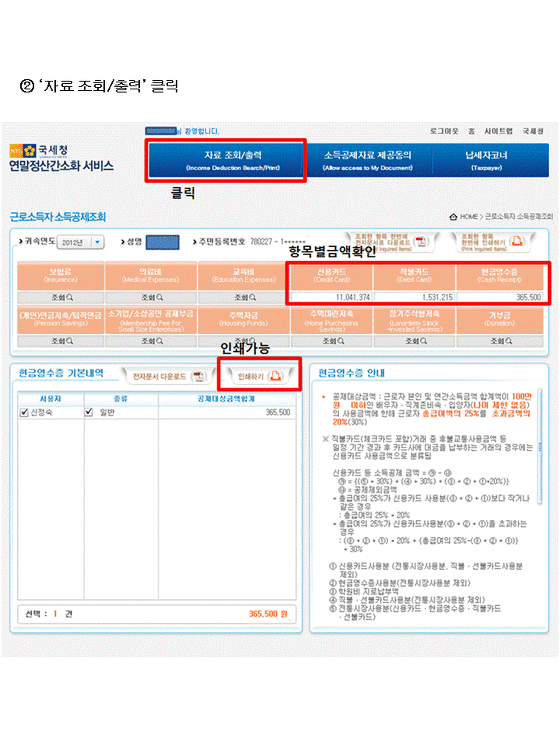Click the 국세청 연말정산간소화 logo
This screenshot has height=746, width=560.
[61, 158]
